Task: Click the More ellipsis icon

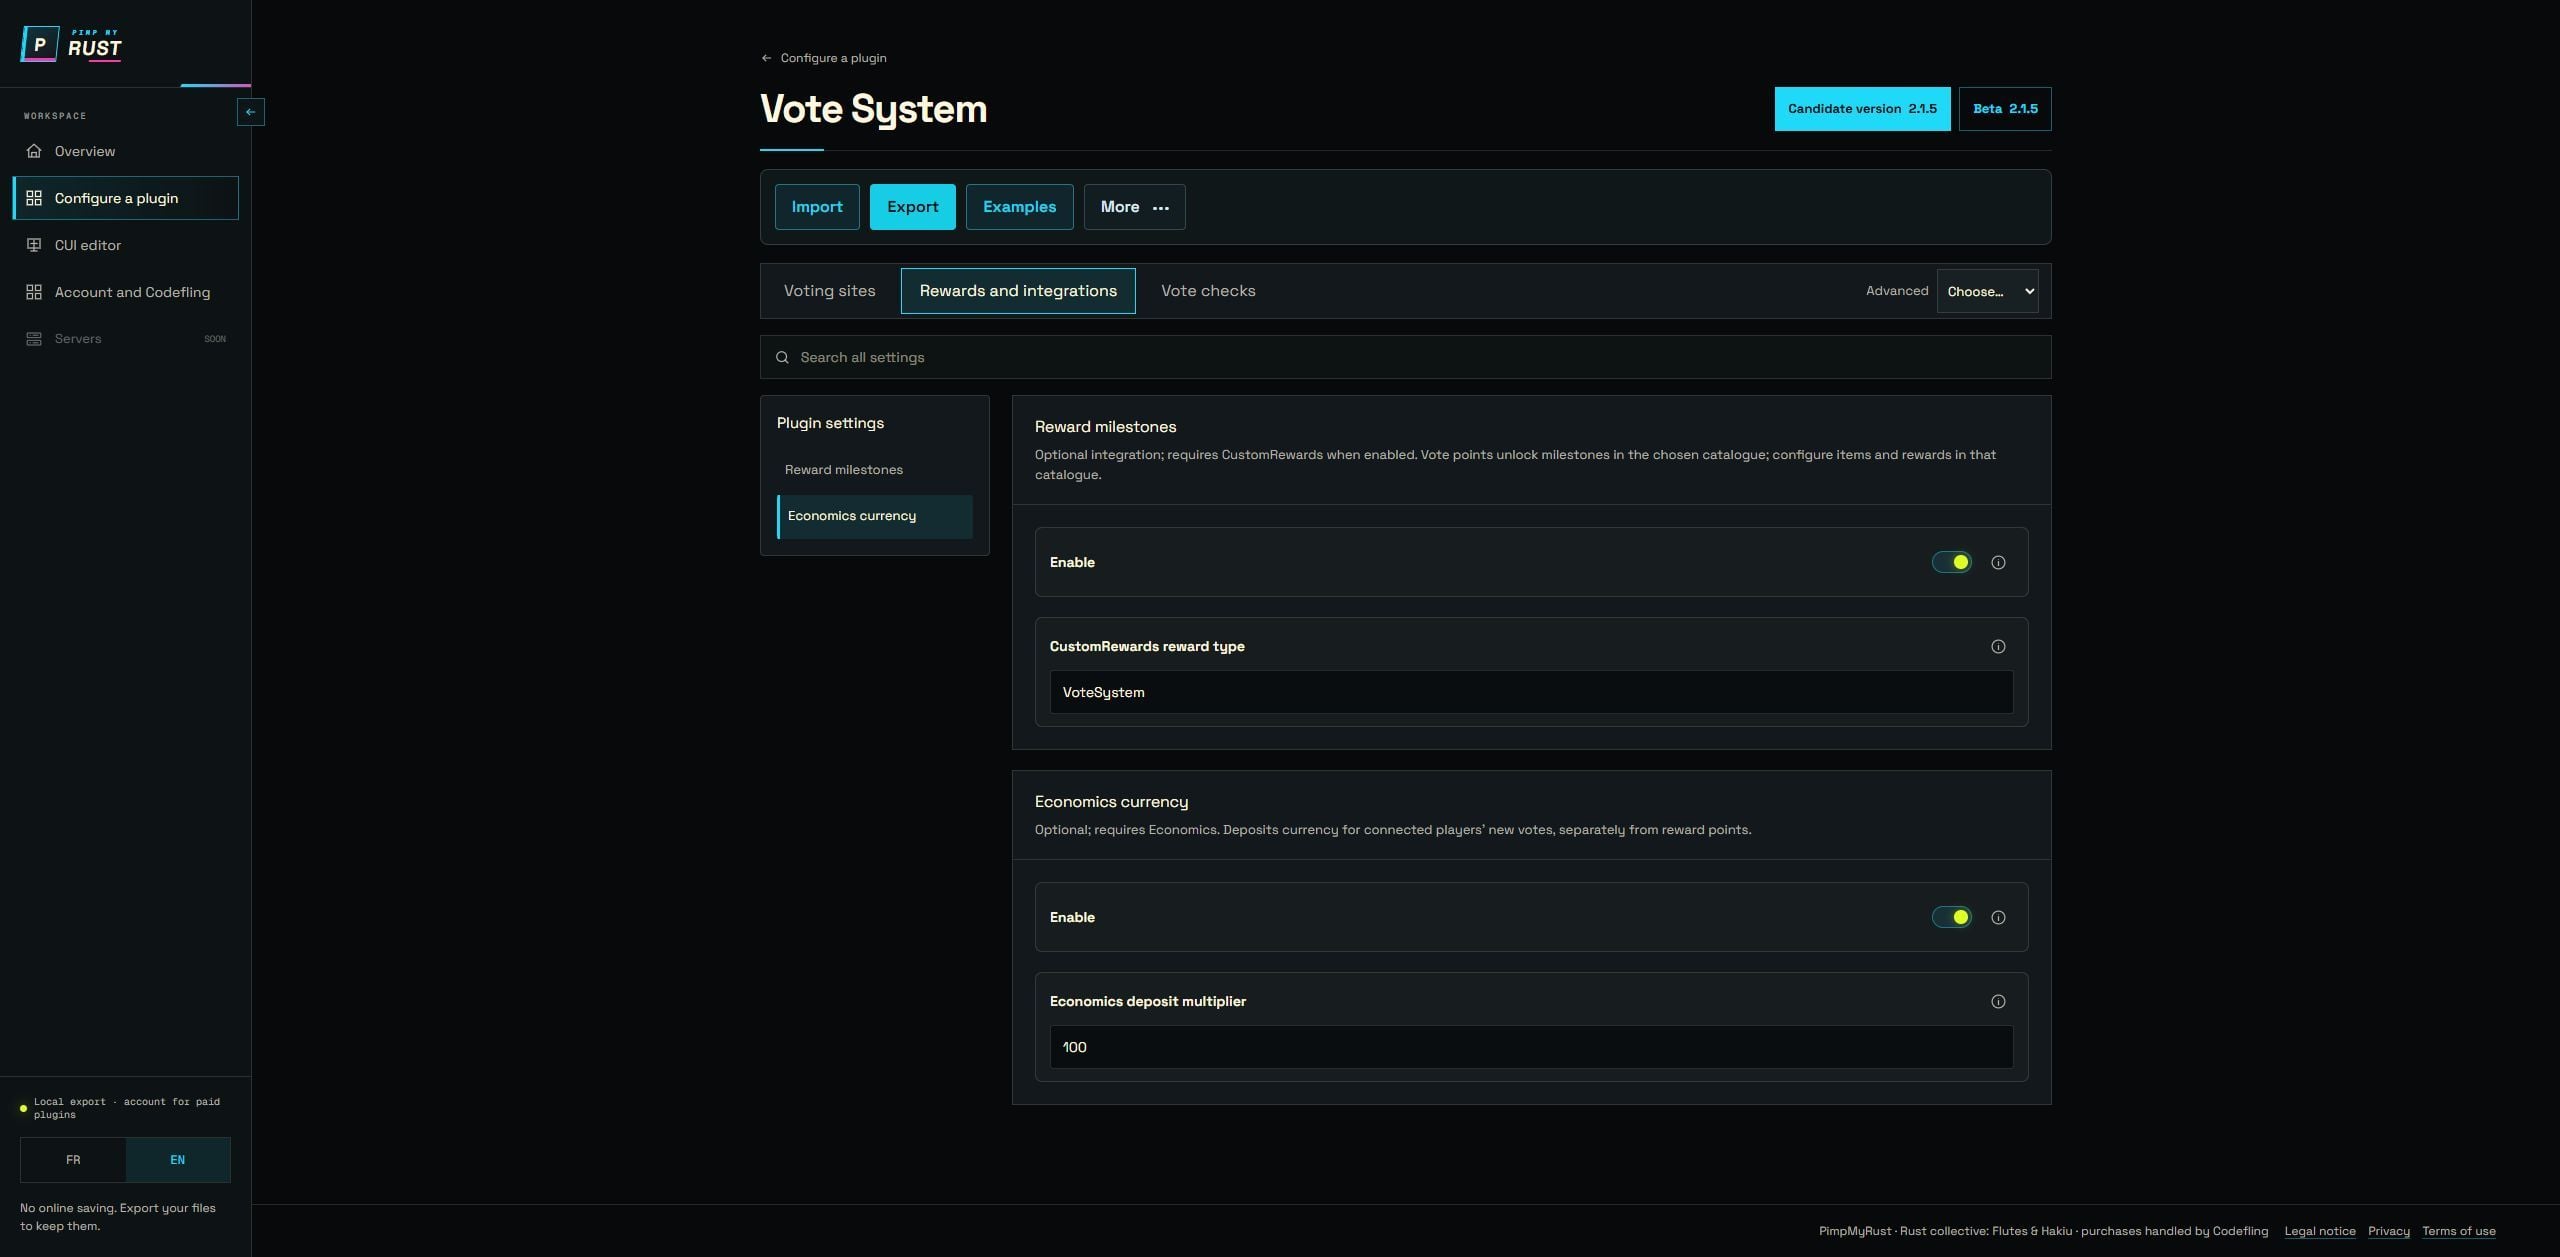Action: click(x=1160, y=207)
